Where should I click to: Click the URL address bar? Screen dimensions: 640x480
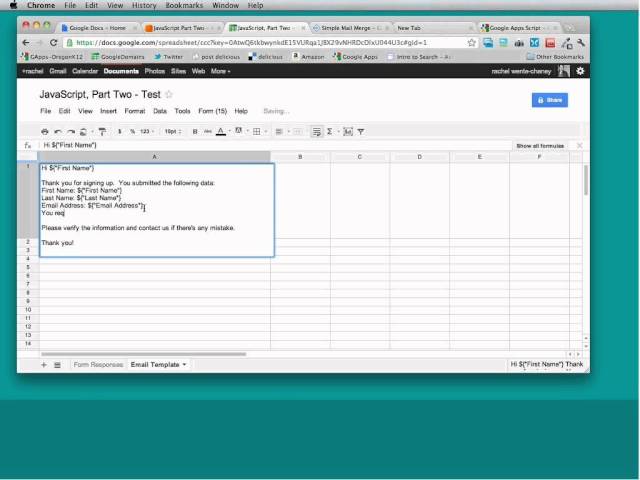265,42
